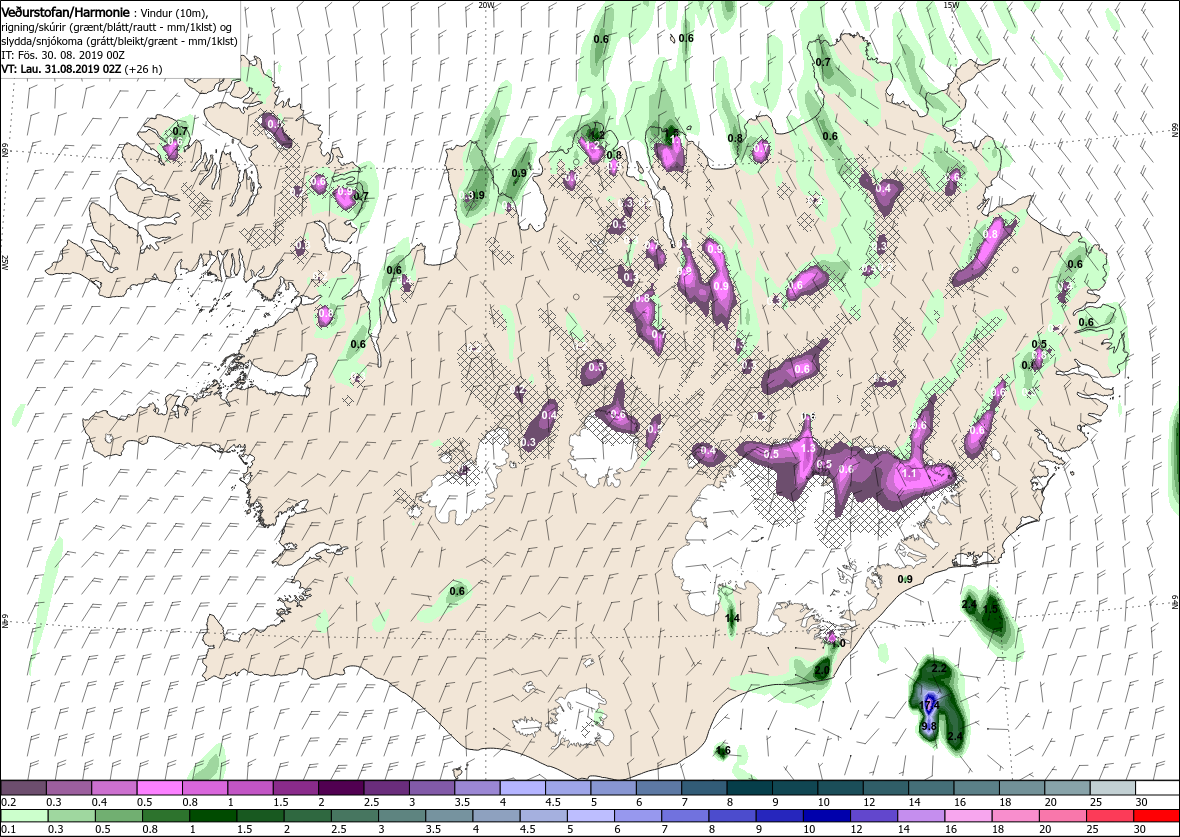Pick the light grey 25 snow-scale swatch
The width and height of the screenshot is (1180, 837).
point(1112,787)
